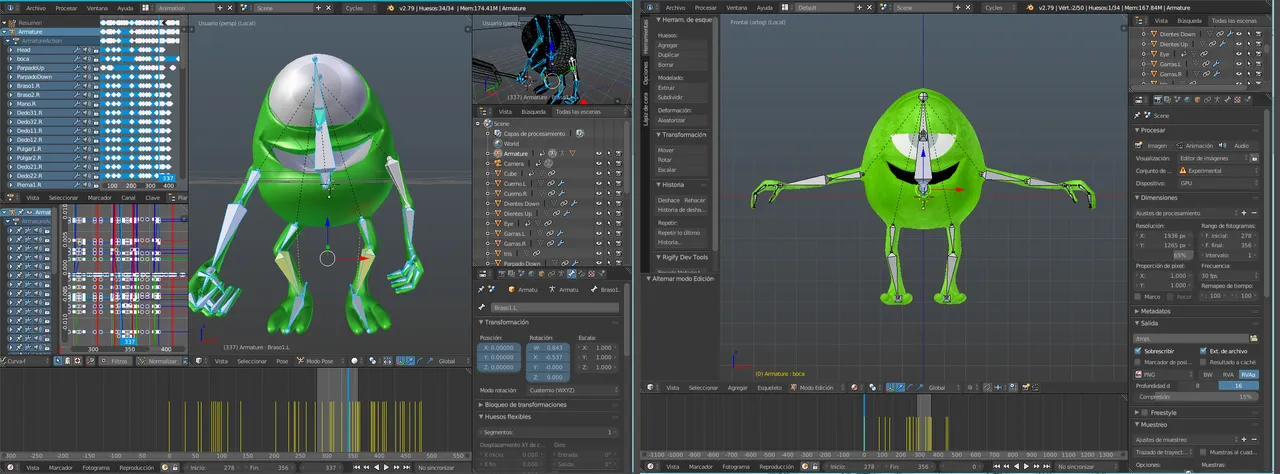Click Audio render button

[x=1237, y=145]
